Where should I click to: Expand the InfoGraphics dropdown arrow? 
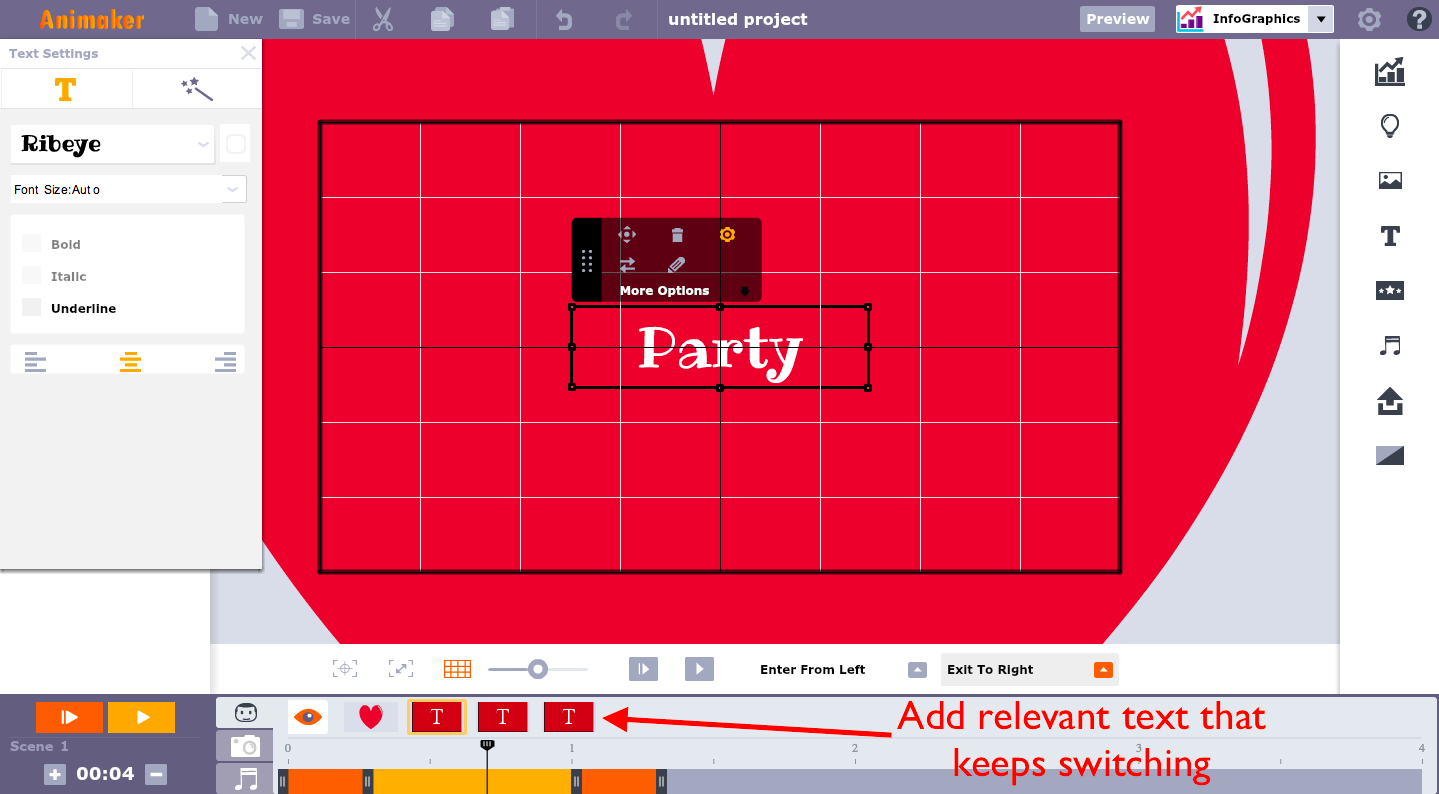click(x=1321, y=19)
